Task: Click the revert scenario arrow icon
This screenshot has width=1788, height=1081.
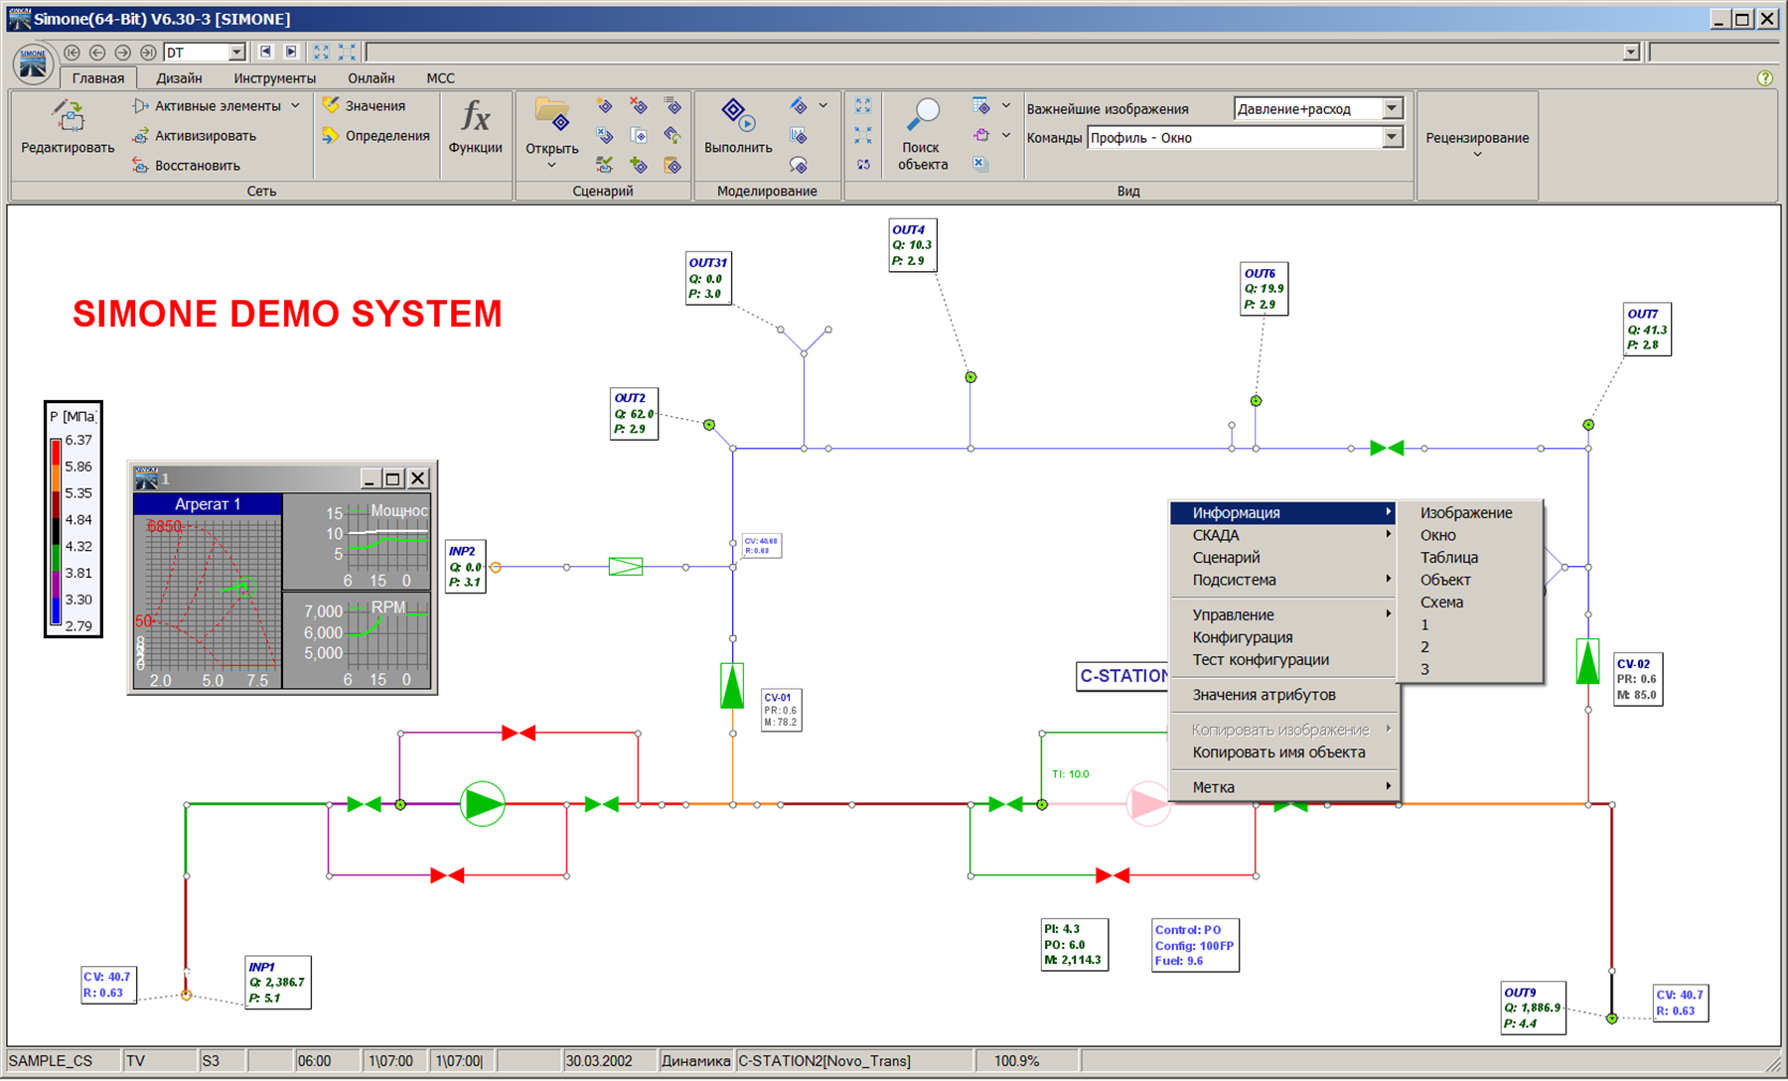Action: [x=673, y=135]
